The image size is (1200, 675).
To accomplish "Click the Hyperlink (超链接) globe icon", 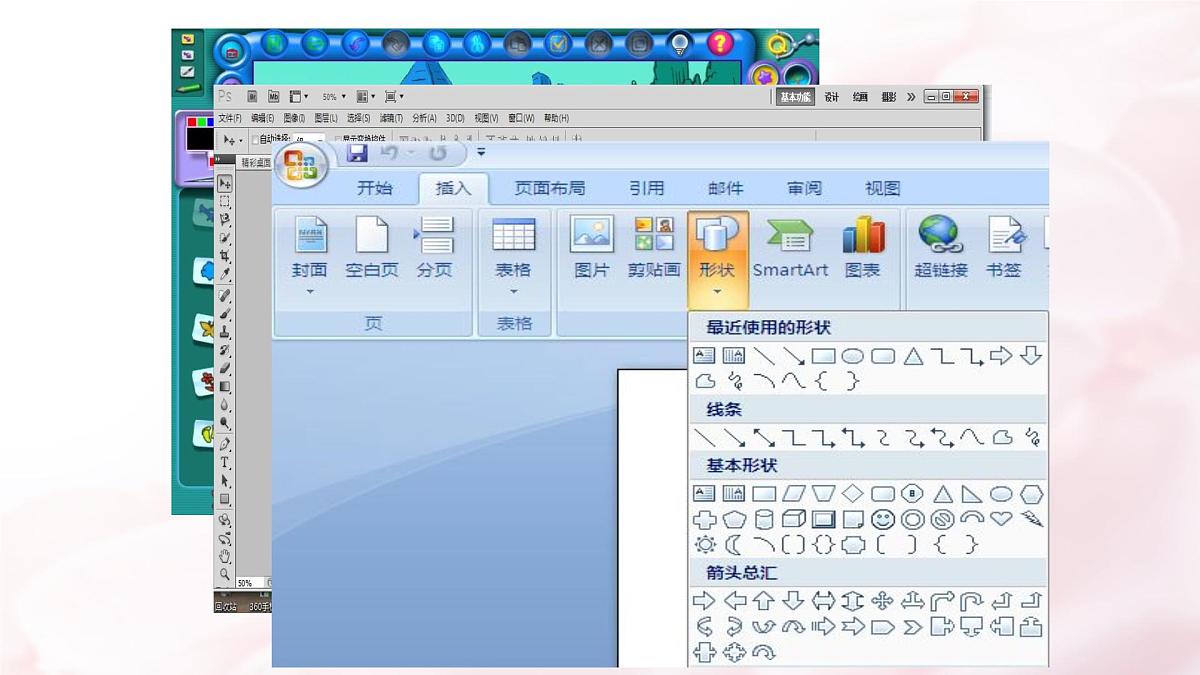I will tap(940, 234).
